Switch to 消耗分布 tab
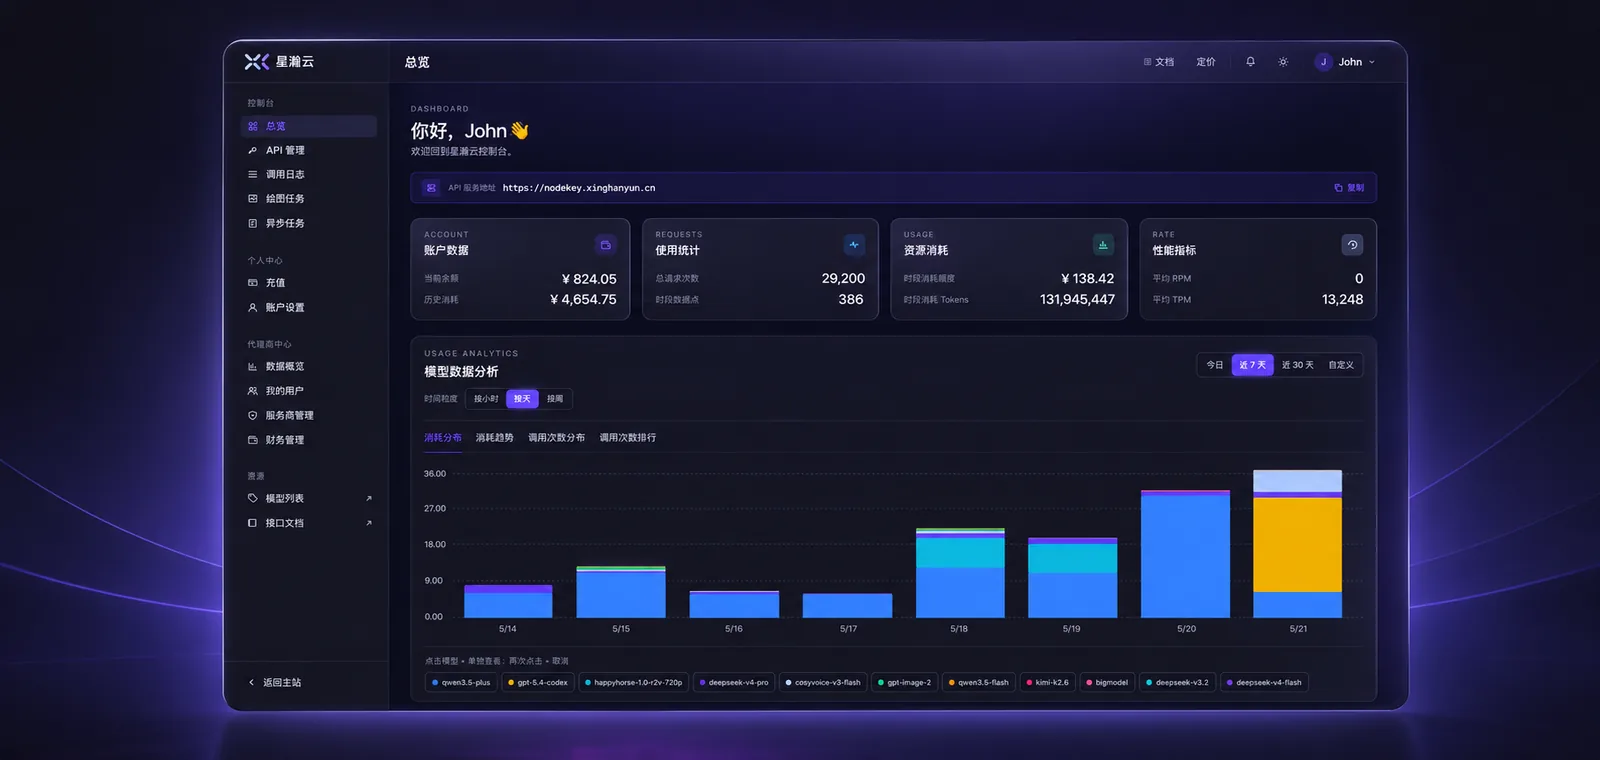This screenshot has height=760, width=1600. point(443,438)
